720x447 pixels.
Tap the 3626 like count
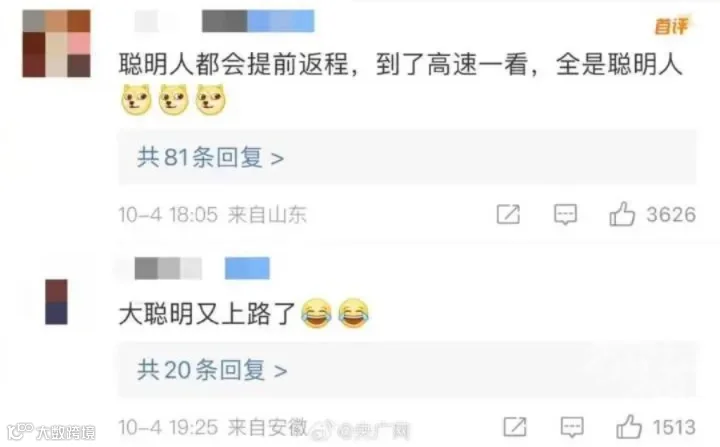pyautogui.click(x=671, y=215)
